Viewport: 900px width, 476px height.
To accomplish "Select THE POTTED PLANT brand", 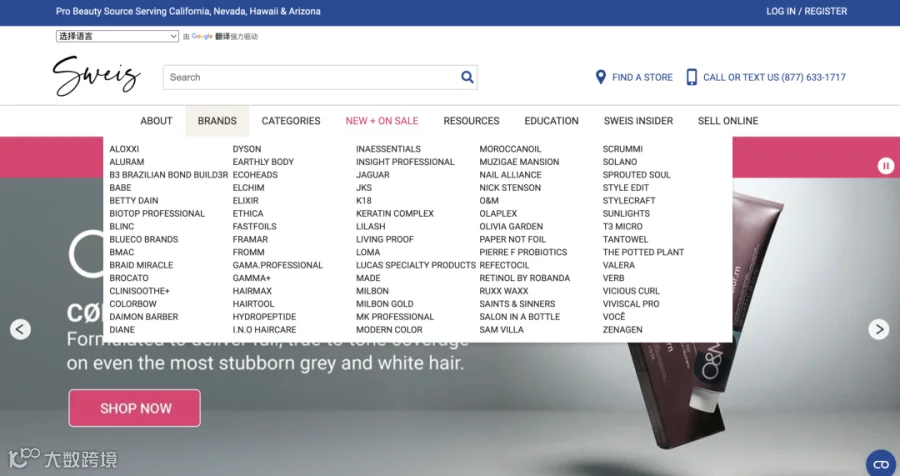I will (x=643, y=252).
